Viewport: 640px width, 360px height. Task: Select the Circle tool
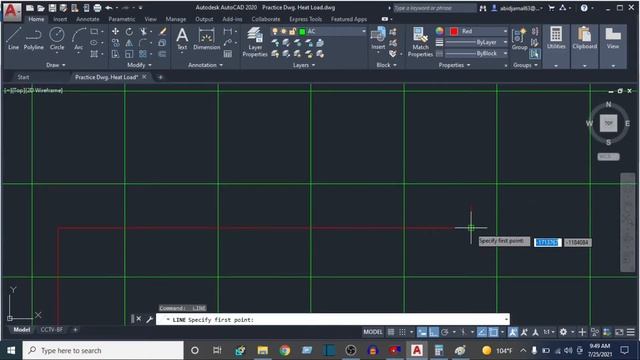(x=57, y=39)
